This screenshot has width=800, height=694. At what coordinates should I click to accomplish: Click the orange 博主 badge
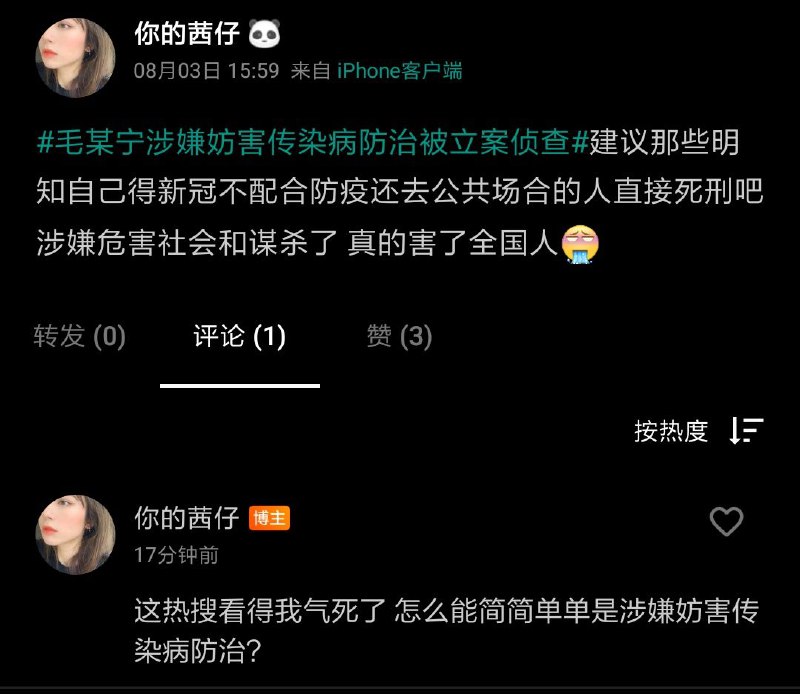tap(269, 518)
